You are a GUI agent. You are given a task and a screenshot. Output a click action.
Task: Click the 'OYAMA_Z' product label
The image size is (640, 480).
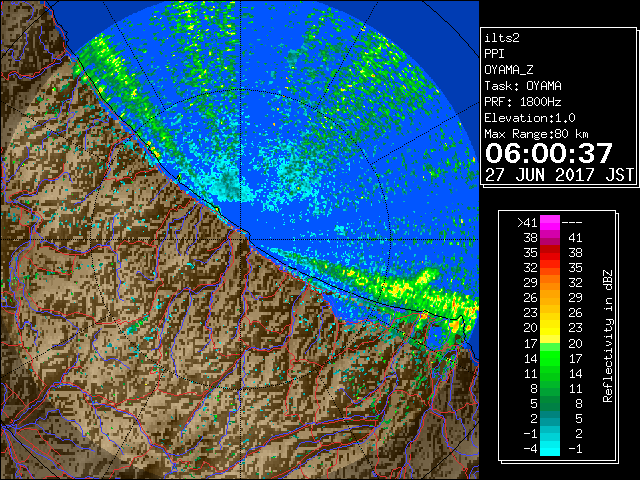tap(509, 70)
